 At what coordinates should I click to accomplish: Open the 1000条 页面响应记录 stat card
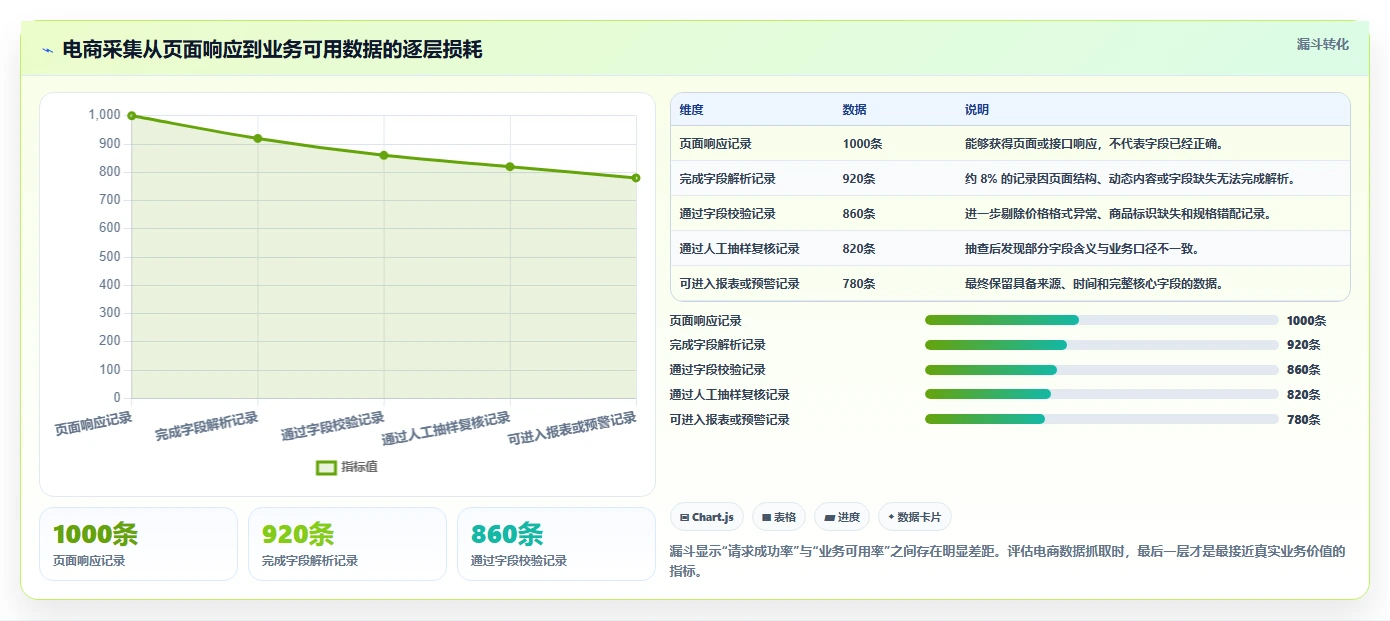tap(138, 544)
